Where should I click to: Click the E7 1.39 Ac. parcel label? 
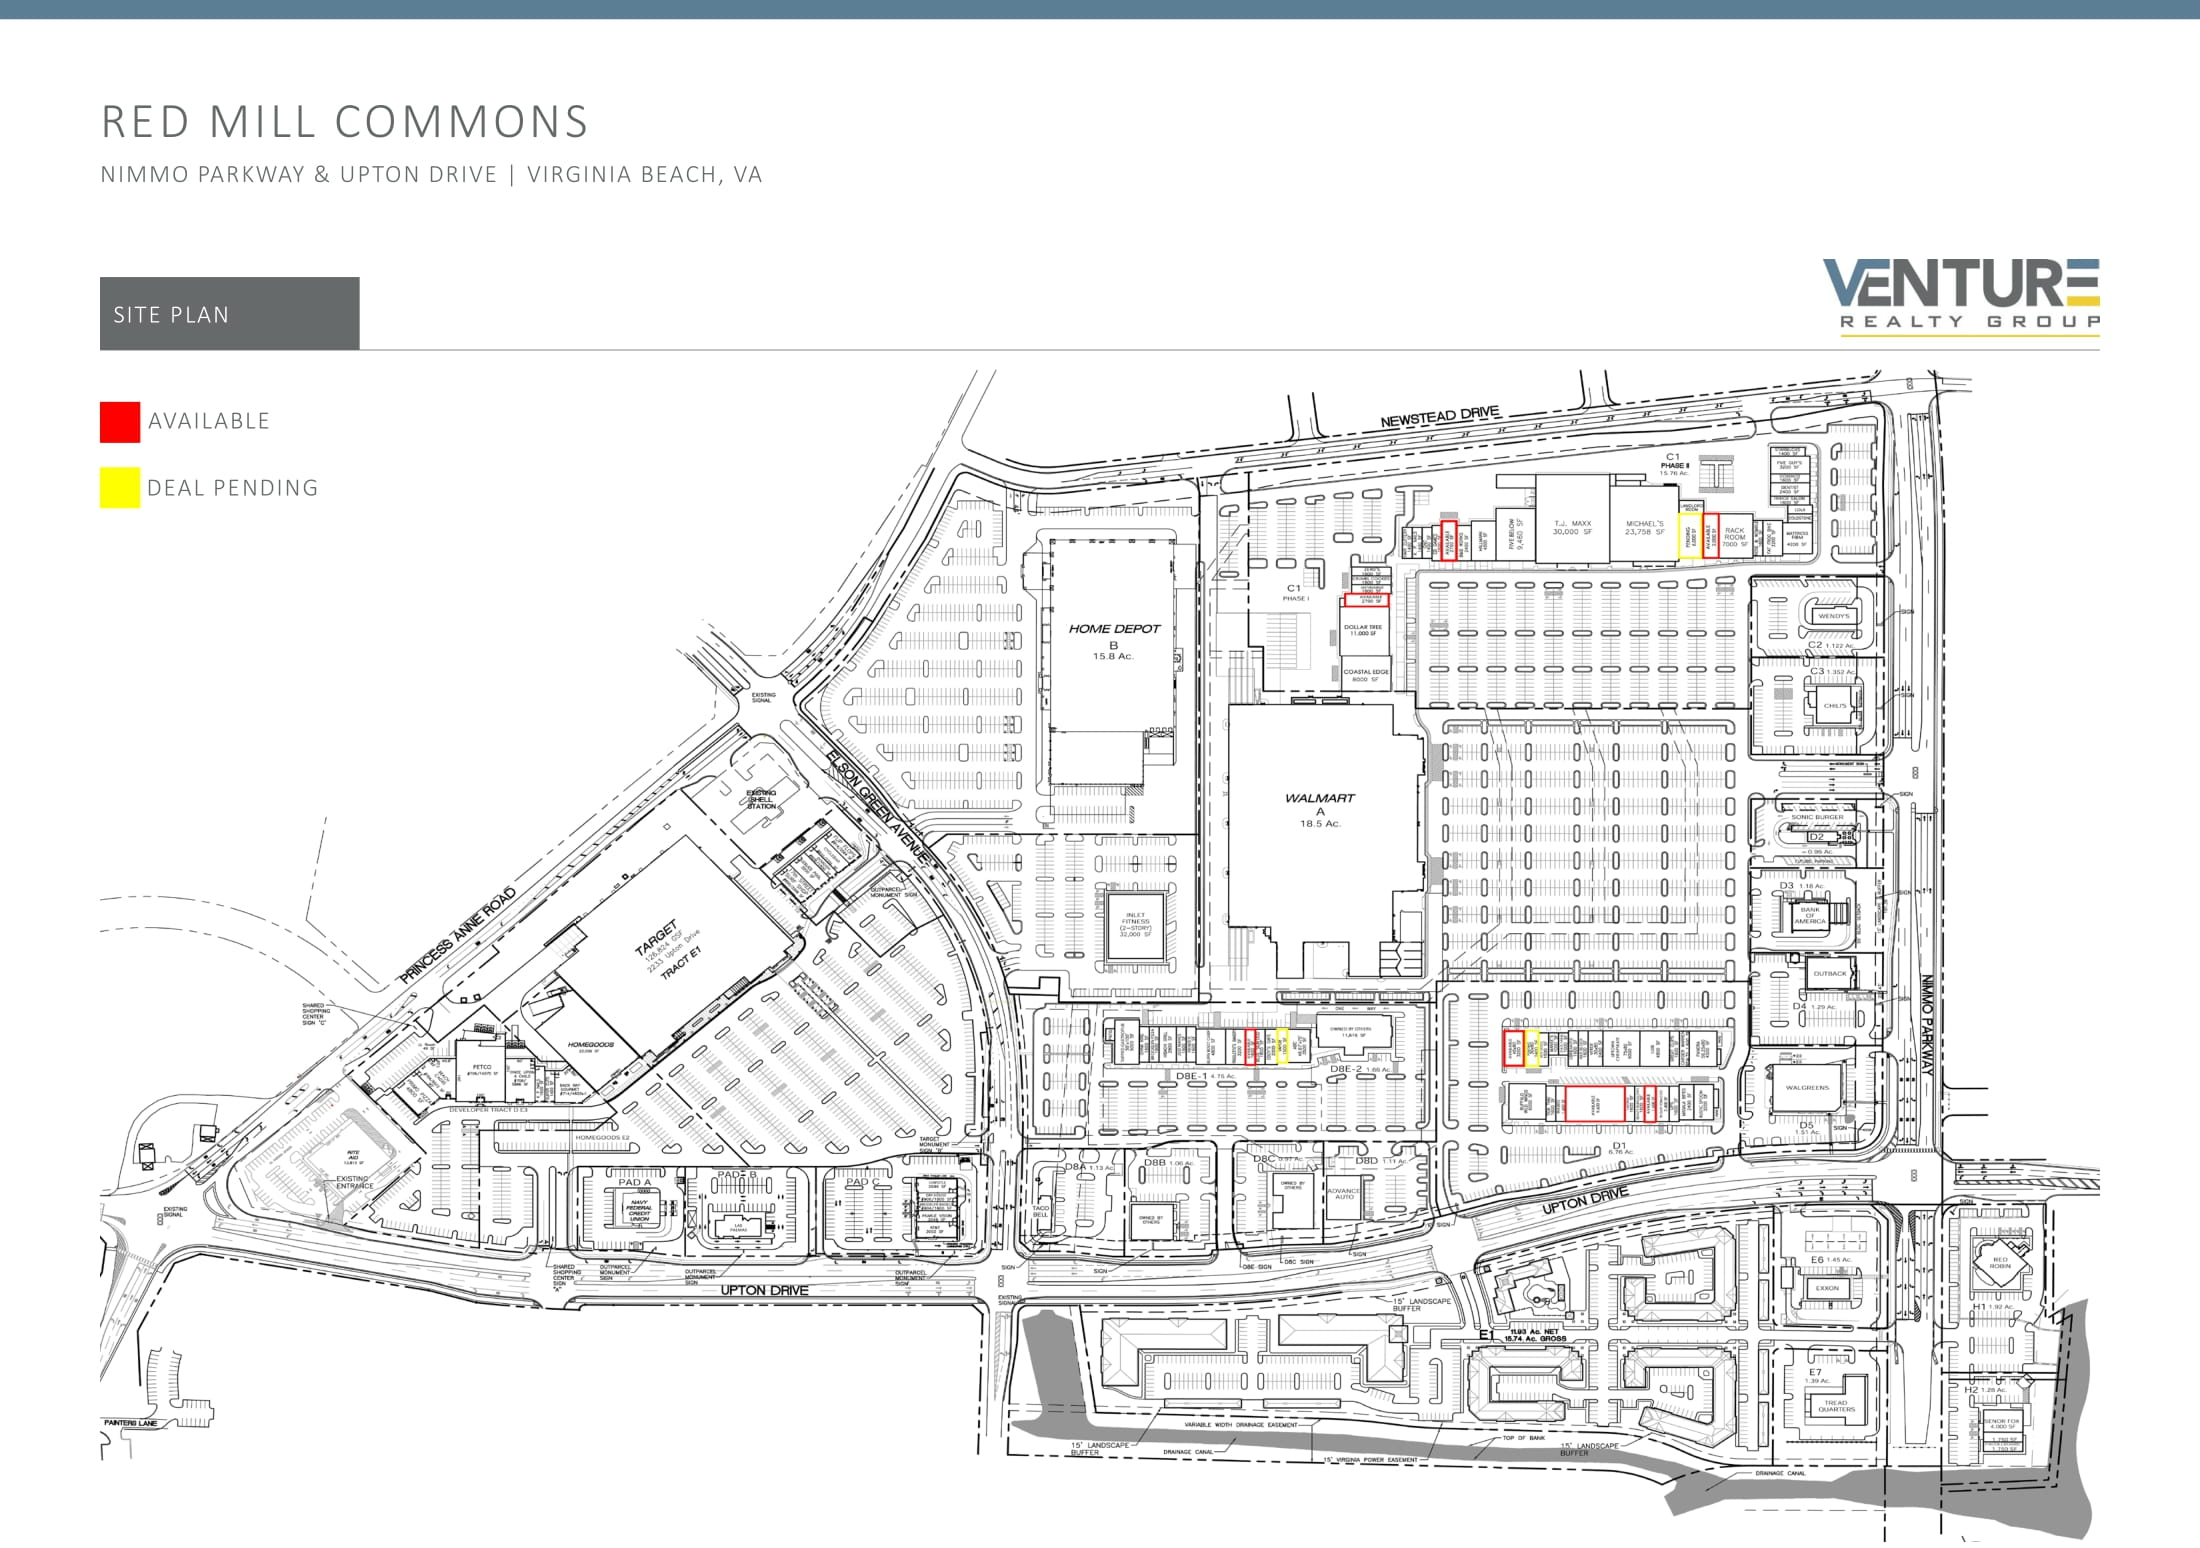click(1816, 1376)
